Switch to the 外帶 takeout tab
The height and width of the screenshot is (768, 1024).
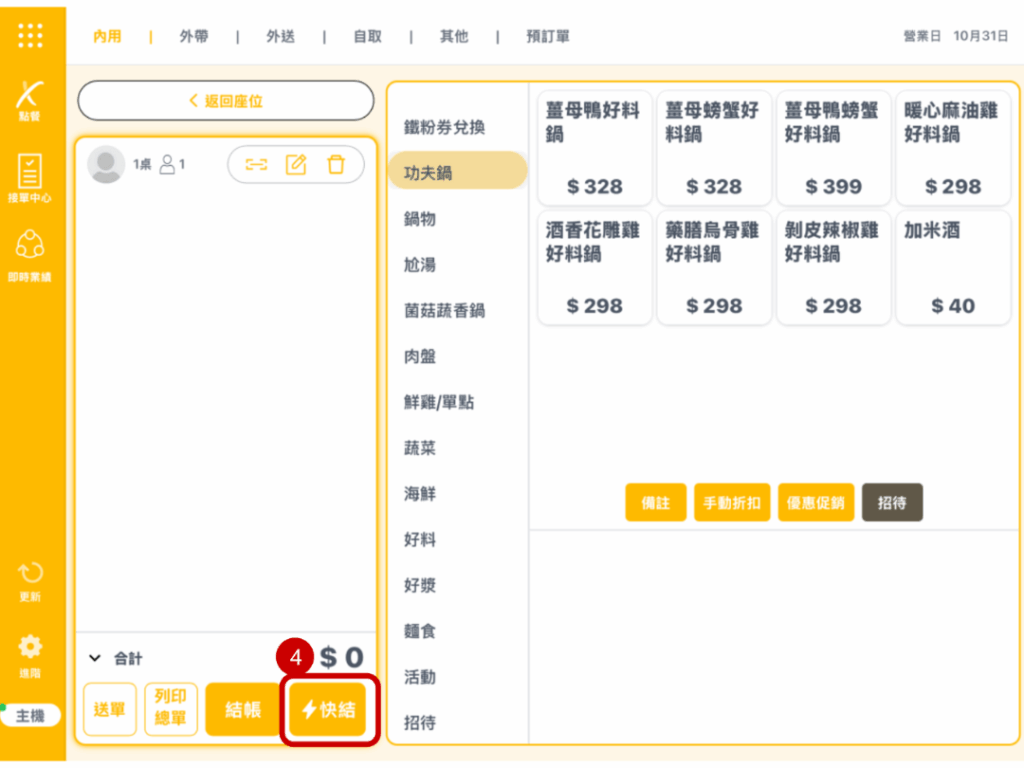point(194,36)
